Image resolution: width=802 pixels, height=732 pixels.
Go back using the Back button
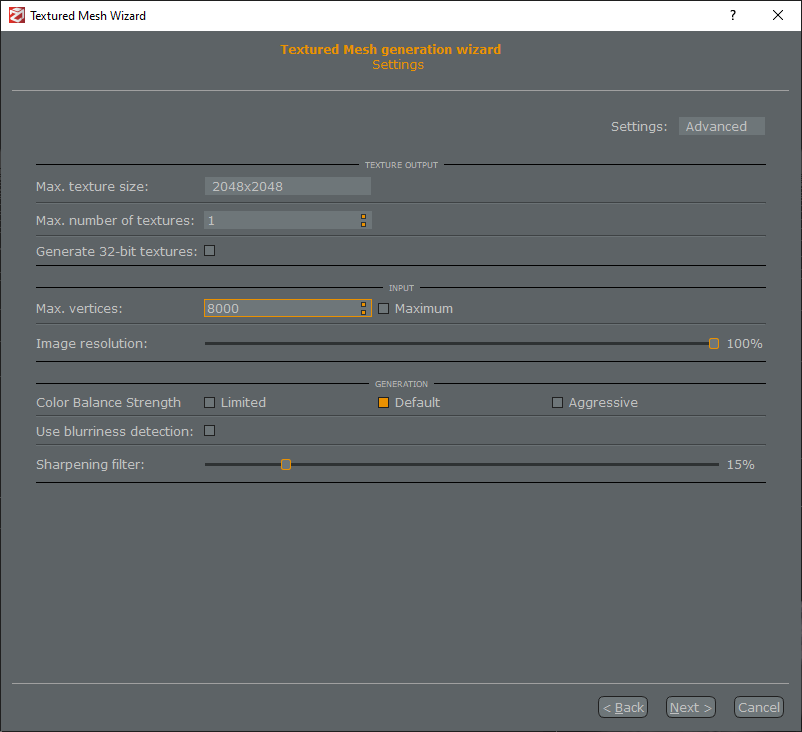(x=622, y=707)
